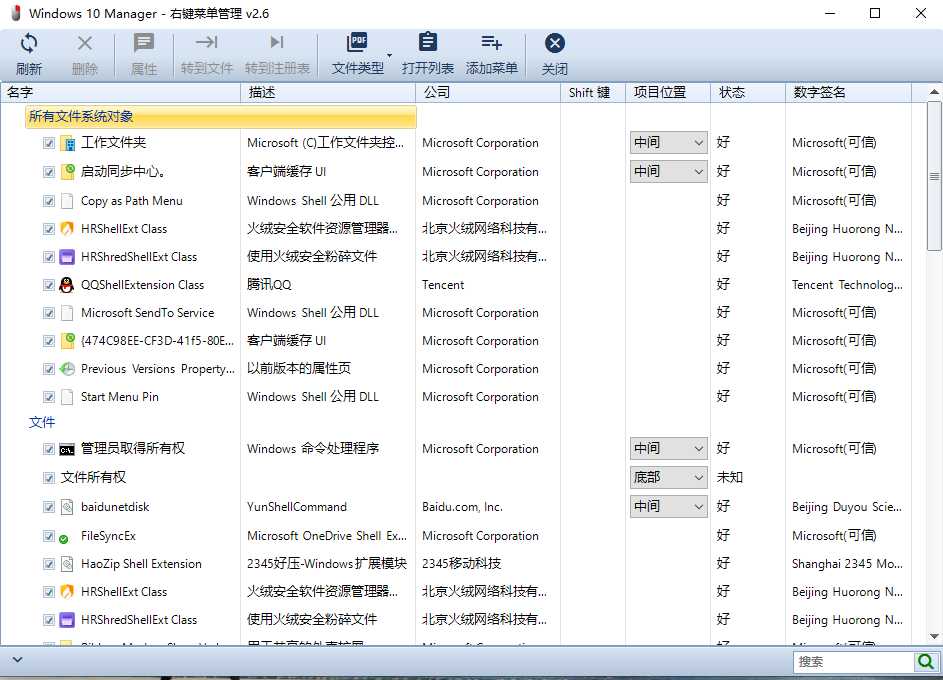Select the Tencent Technolog... signature cell
Screen dimensions: 943x680
847,285
